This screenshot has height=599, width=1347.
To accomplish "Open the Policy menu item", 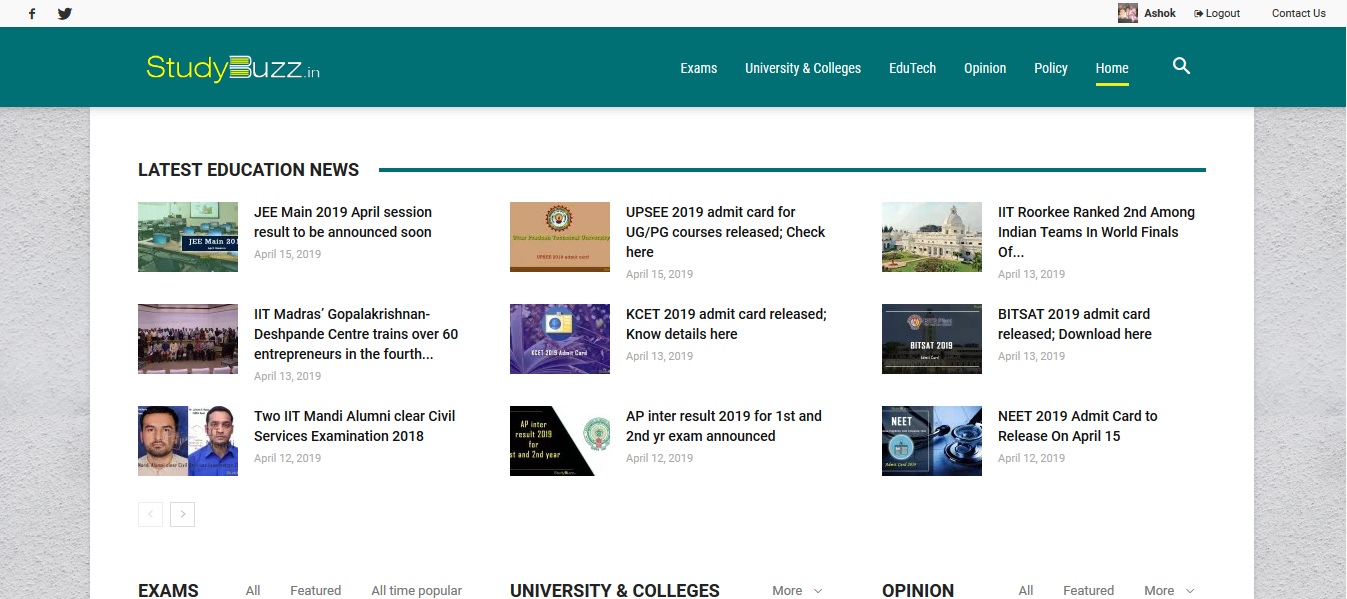I will (1051, 68).
